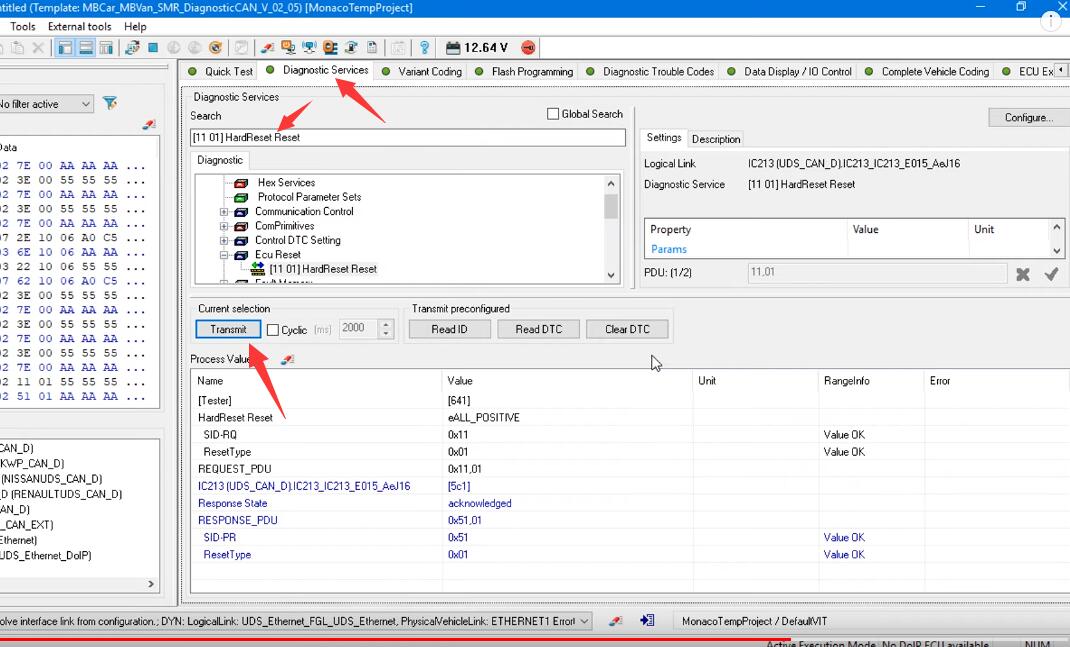Viewport: 1070px width, 647px height.
Task: Expand the Communication Control tree node
Action: click(224, 212)
